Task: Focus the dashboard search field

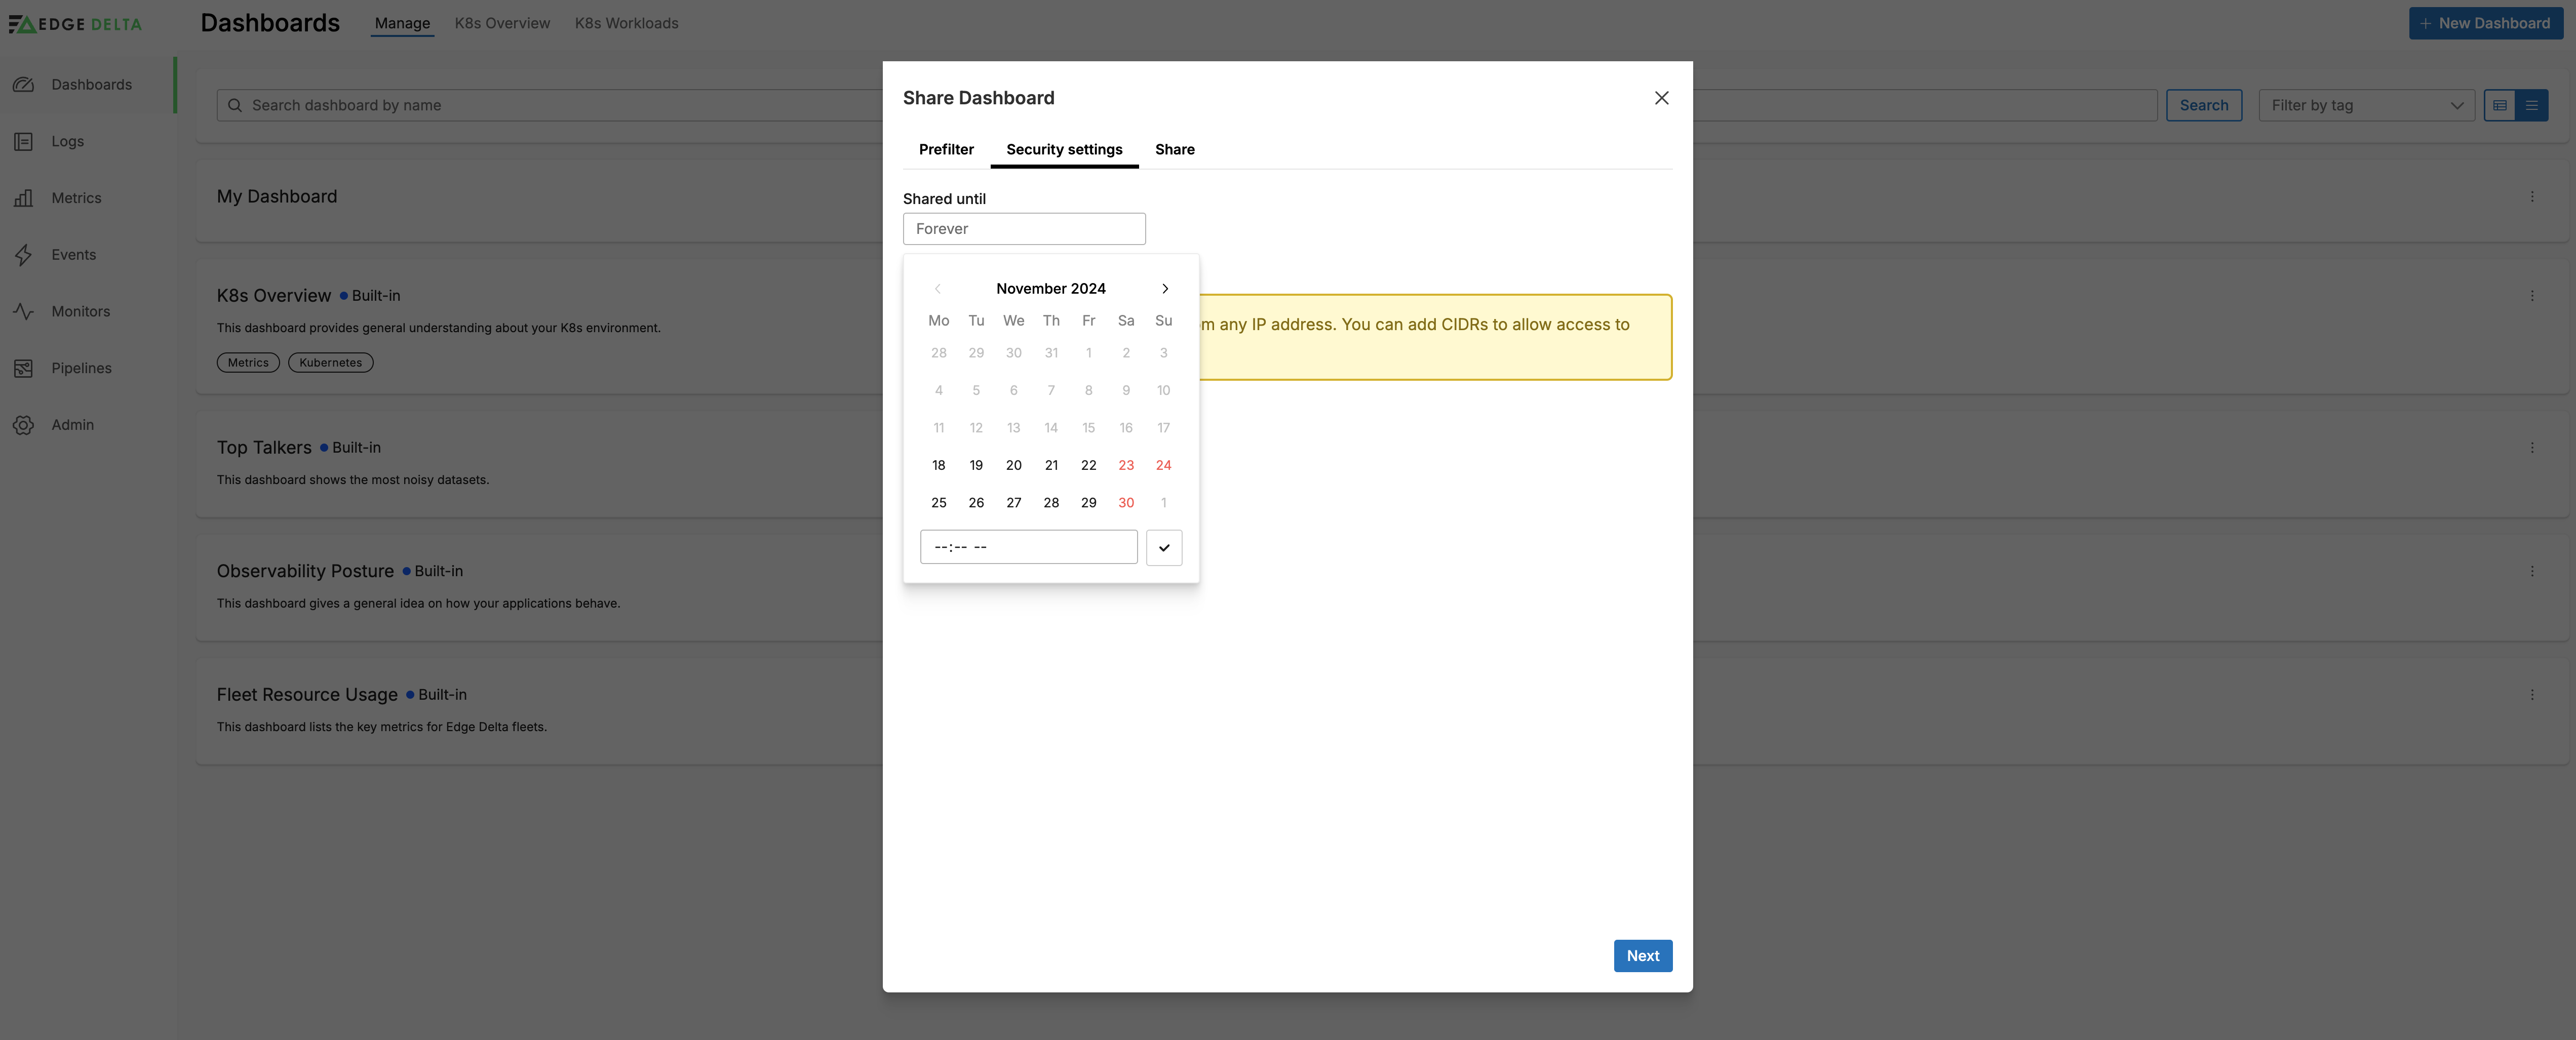Action: [x=1186, y=105]
